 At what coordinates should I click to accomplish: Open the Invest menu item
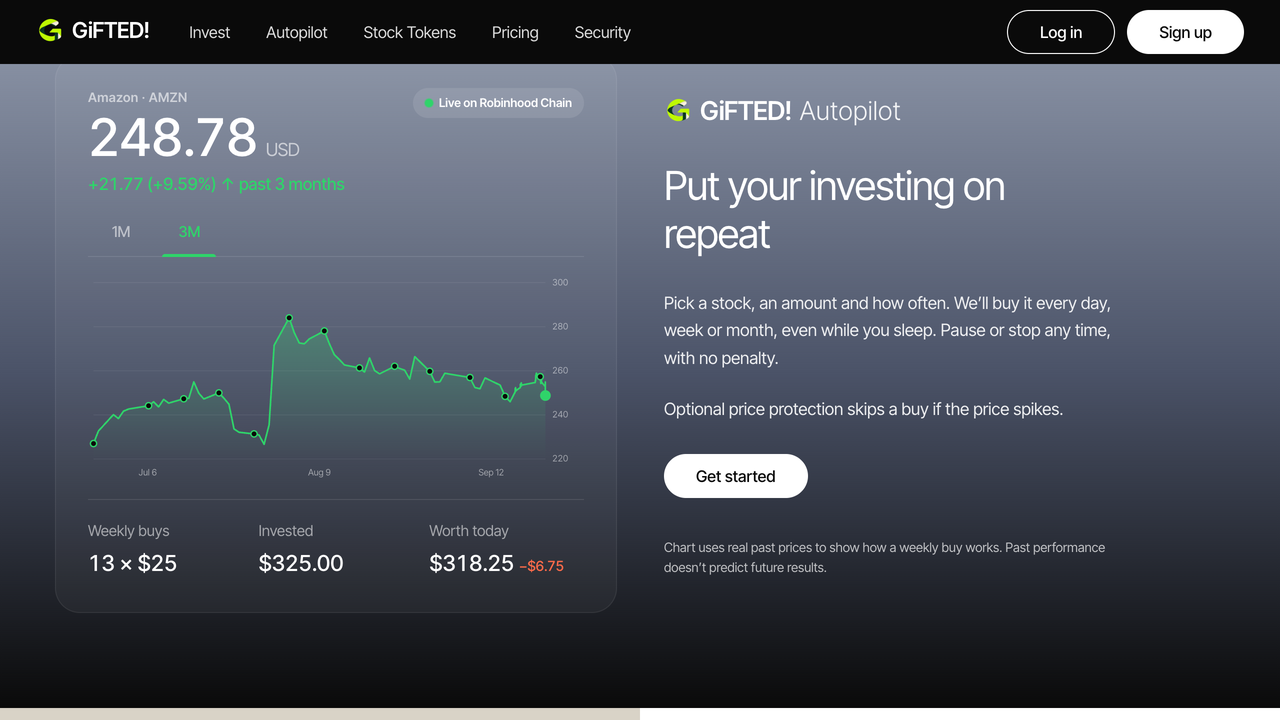tap(209, 32)
